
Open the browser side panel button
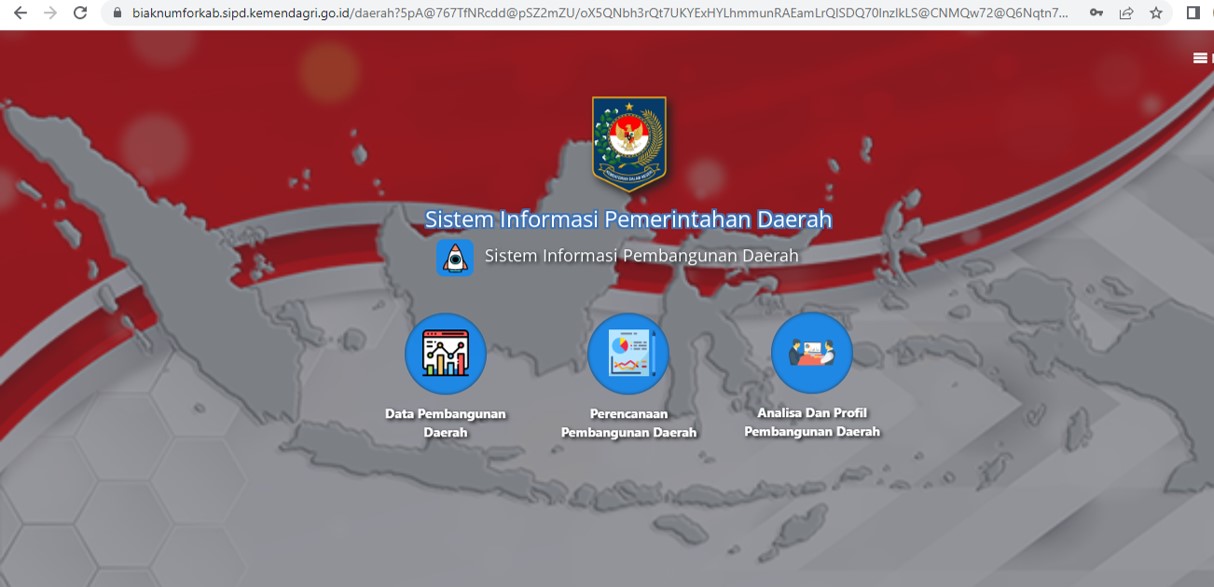coord(1192,13)
